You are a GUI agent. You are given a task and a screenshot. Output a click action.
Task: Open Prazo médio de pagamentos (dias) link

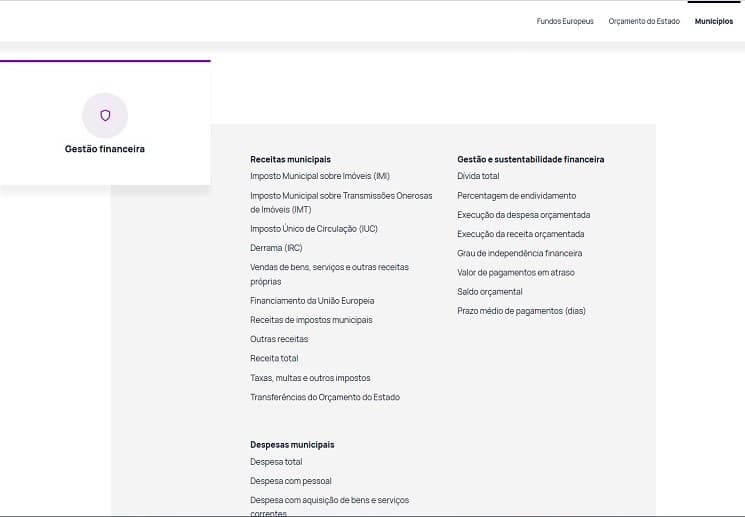[521, 311]
